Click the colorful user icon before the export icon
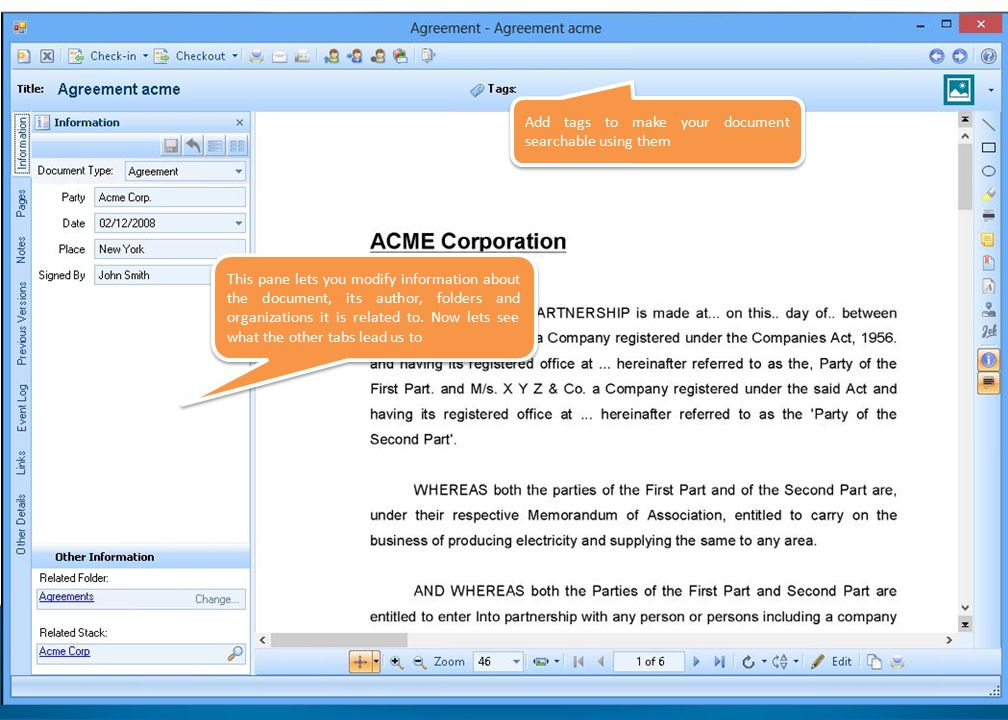The image size is (1008, 720). (400, 57)
